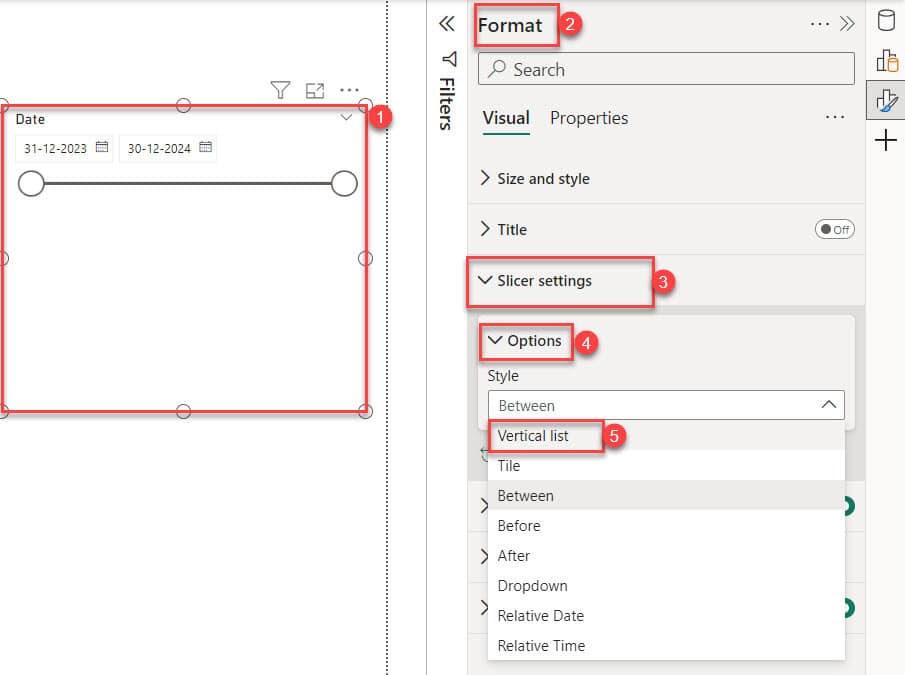The width and height of the screenshot is (905, 675).
Task: Open the Build a visual pane icon
Action: coord(887,60)
